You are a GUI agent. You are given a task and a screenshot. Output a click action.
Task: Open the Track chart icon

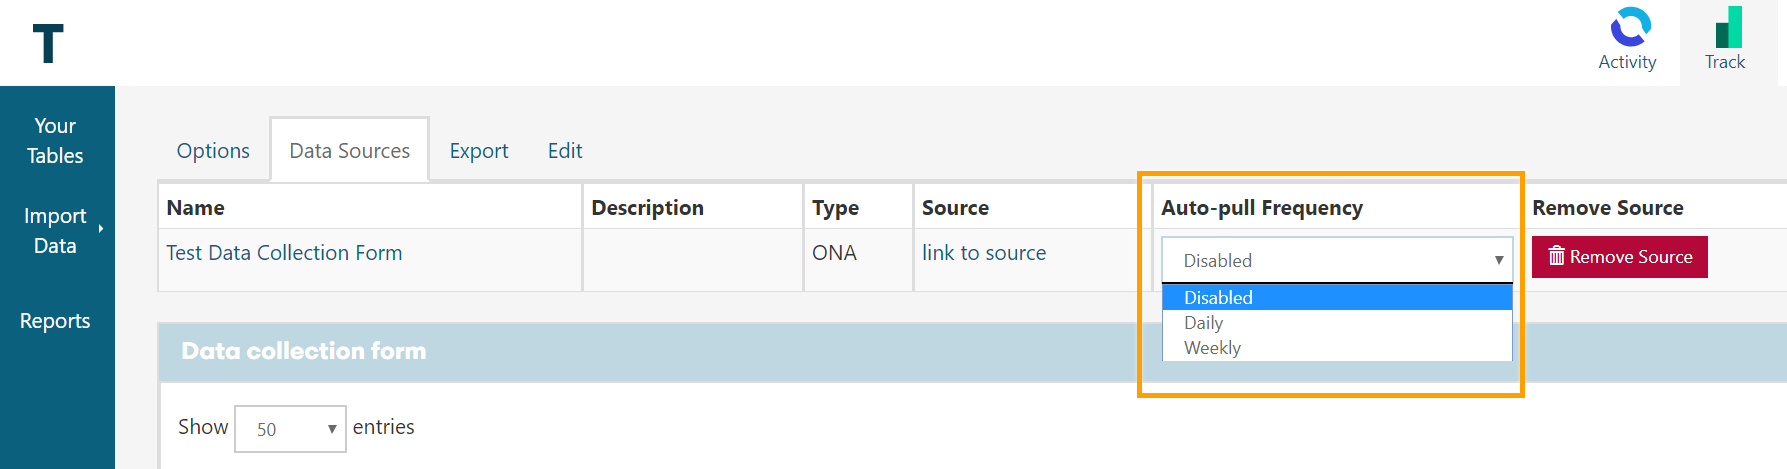pyautogui.click(x=1728, y=28)
